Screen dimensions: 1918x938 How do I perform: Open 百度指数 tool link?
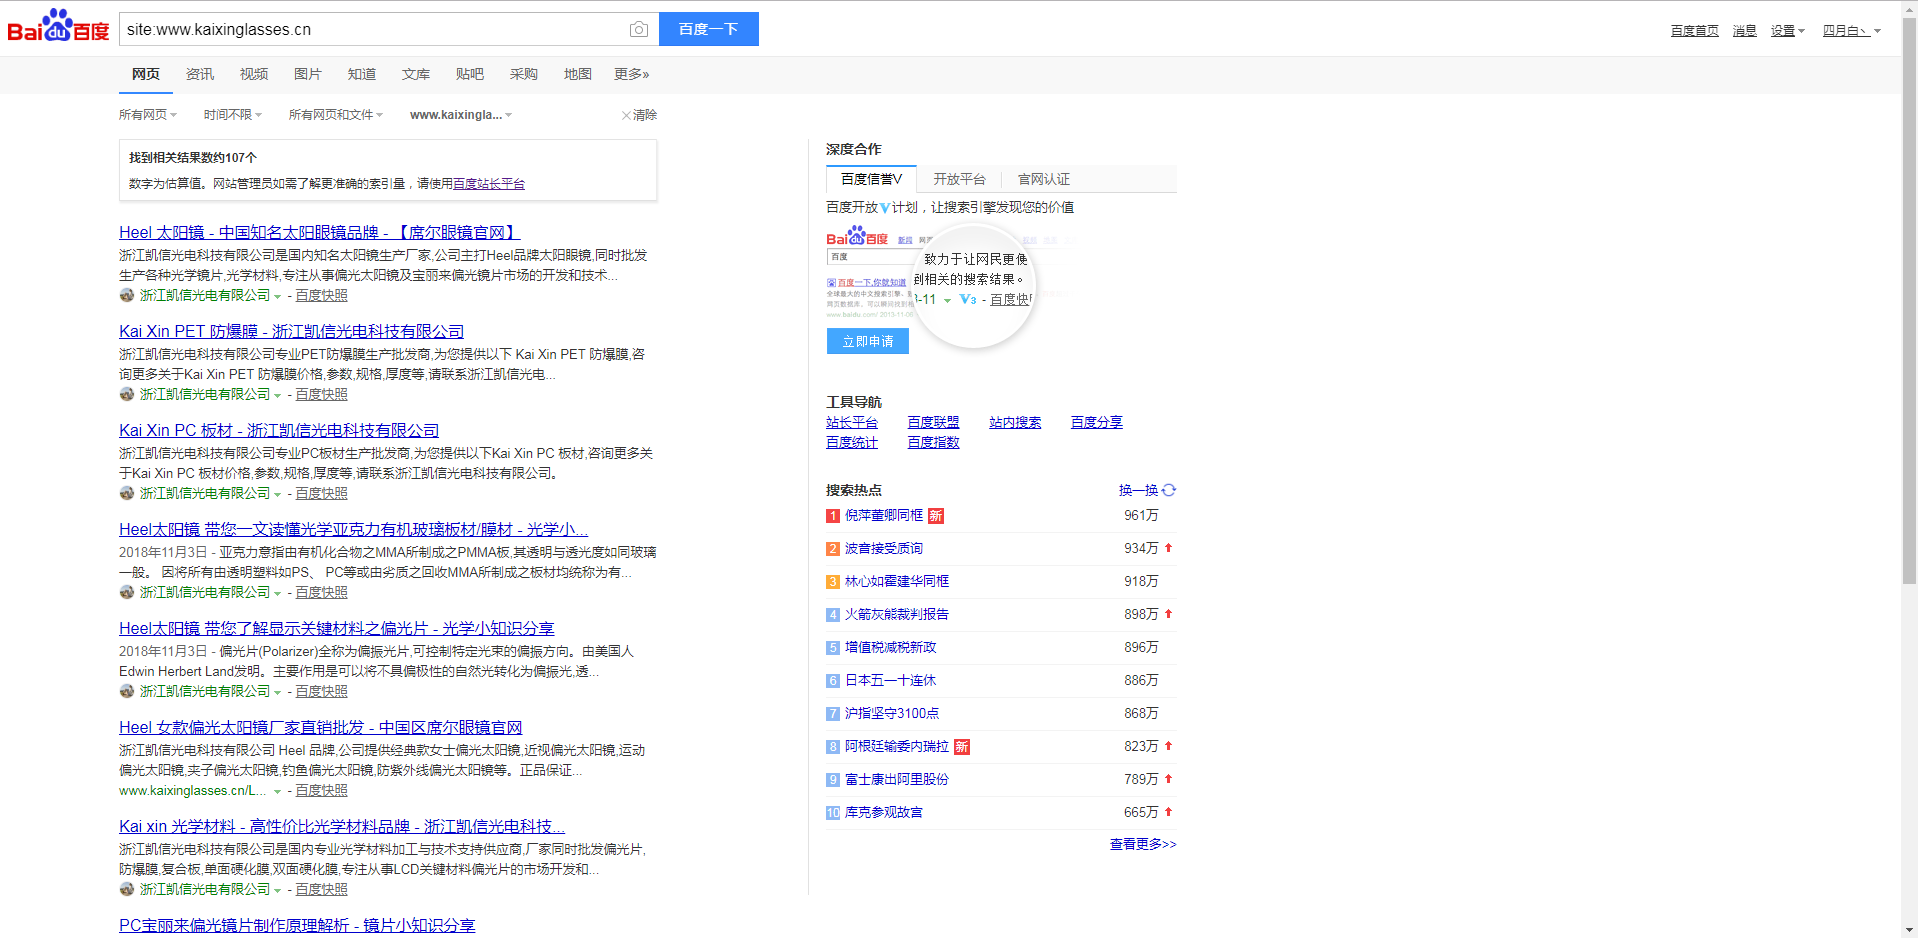pos(933,442)
